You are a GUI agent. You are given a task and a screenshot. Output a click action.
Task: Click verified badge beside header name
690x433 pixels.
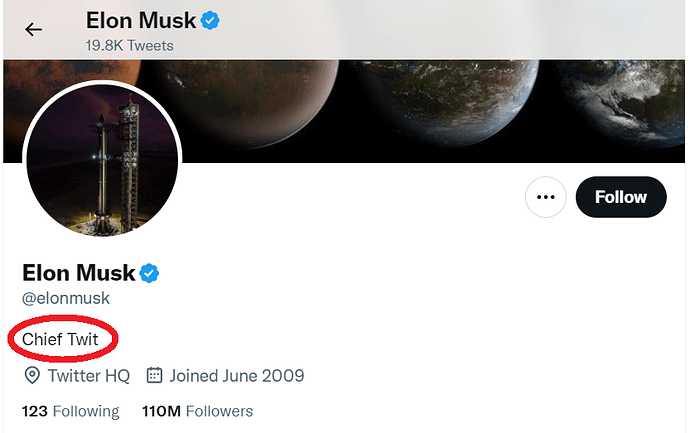210,21
